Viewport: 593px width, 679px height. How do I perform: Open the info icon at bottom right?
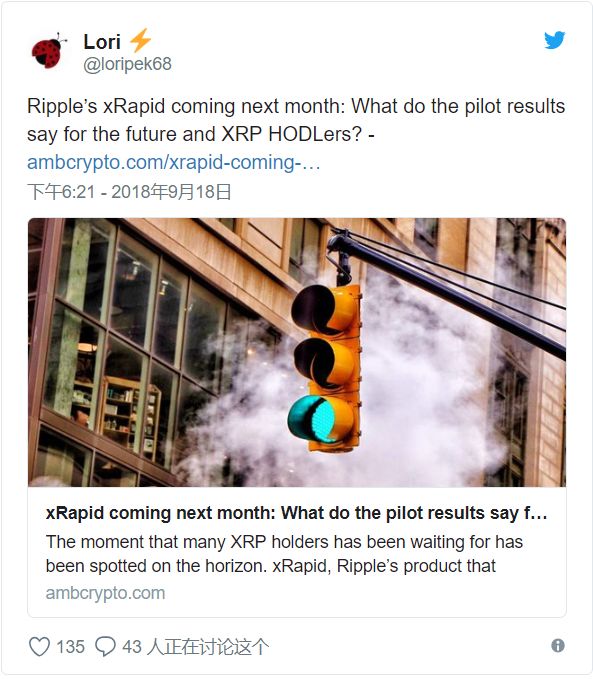tap(558, 646)
